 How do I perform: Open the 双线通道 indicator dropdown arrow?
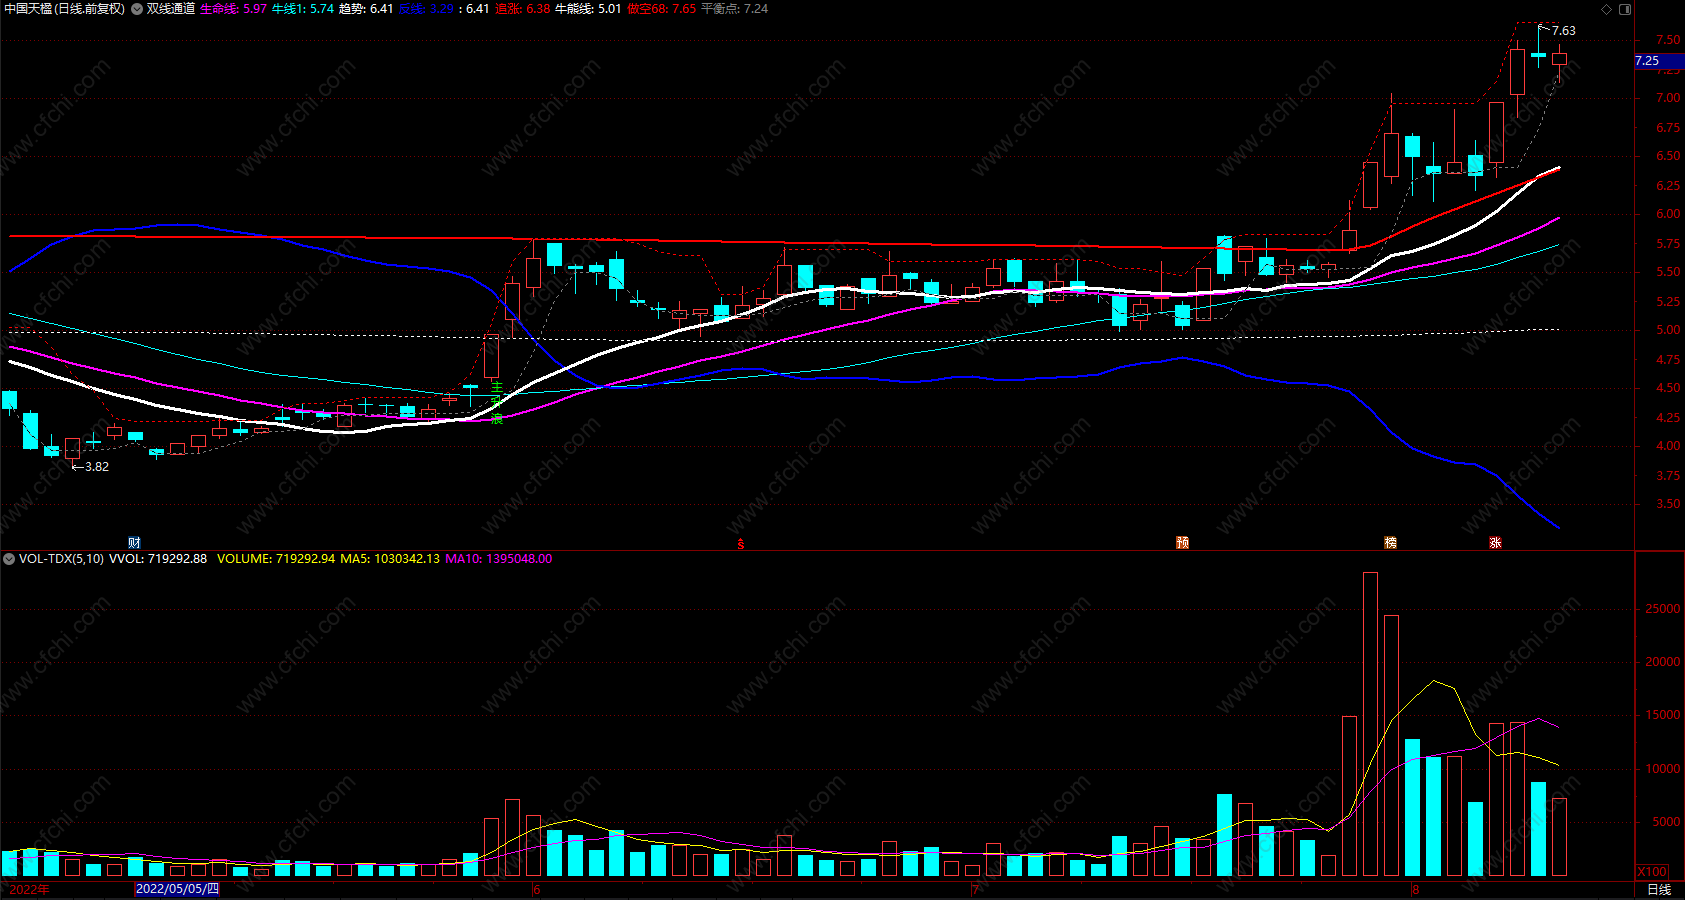point(137,9)
